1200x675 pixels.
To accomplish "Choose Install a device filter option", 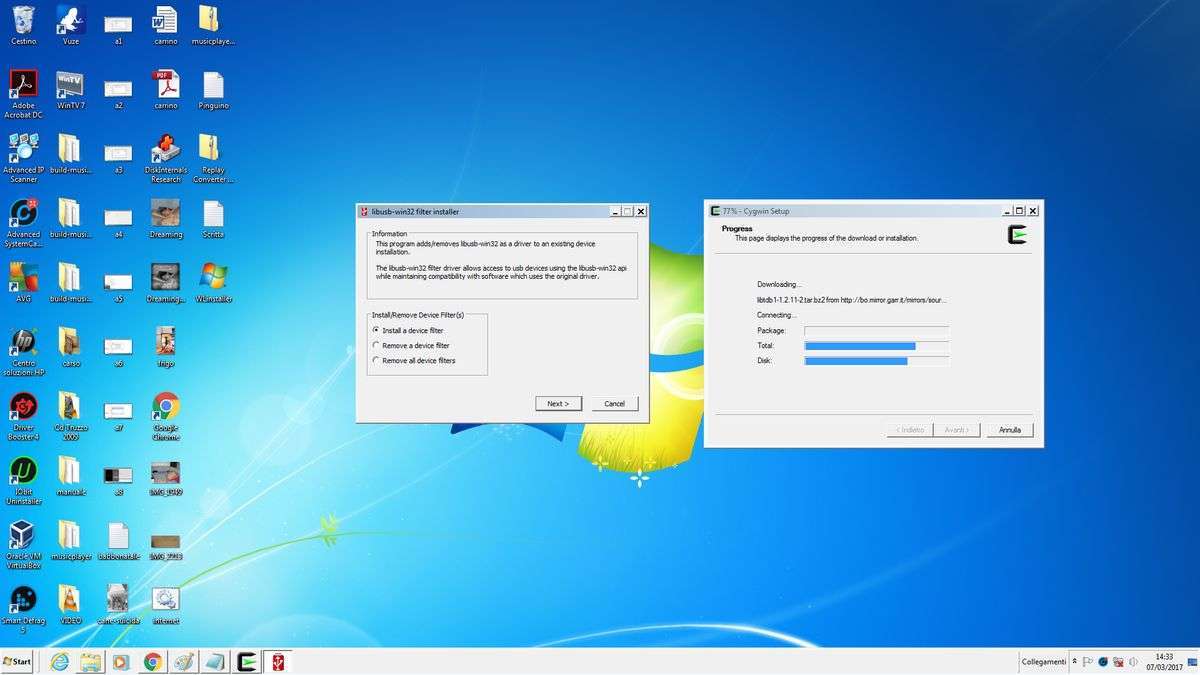I will click(407, 330).
